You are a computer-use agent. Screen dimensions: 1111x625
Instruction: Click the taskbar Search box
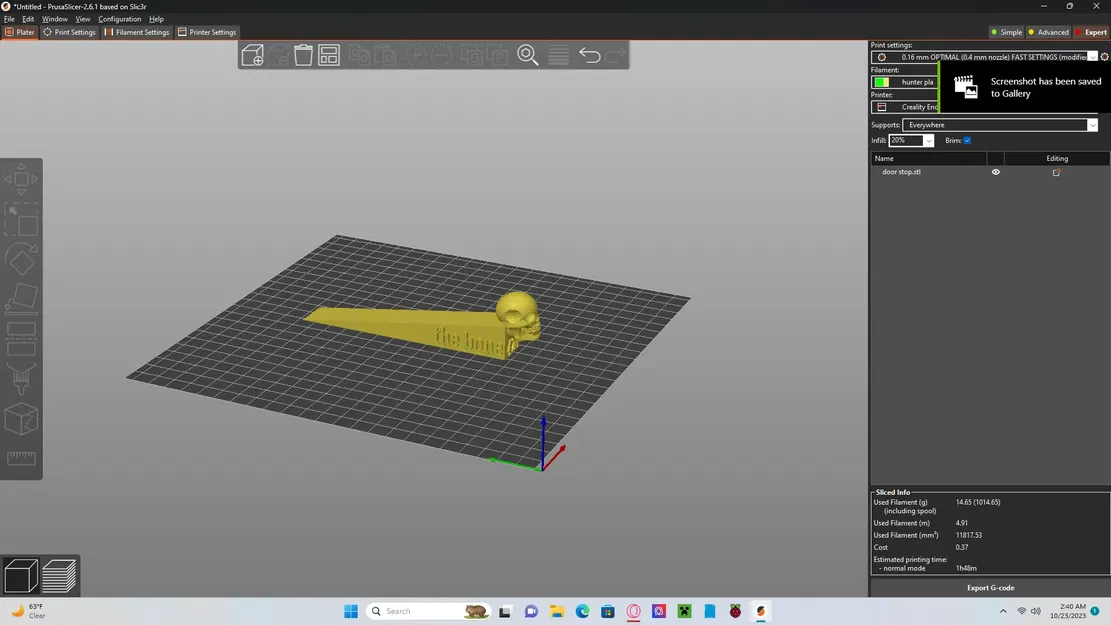[x=428, y=611]
